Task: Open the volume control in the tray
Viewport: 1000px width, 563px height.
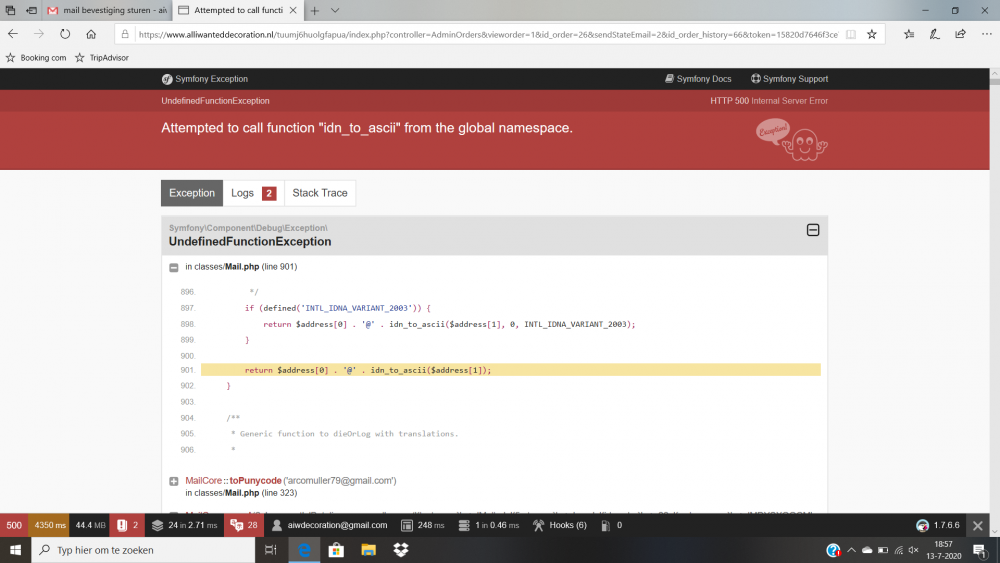Action: click(x=914, y=550)
